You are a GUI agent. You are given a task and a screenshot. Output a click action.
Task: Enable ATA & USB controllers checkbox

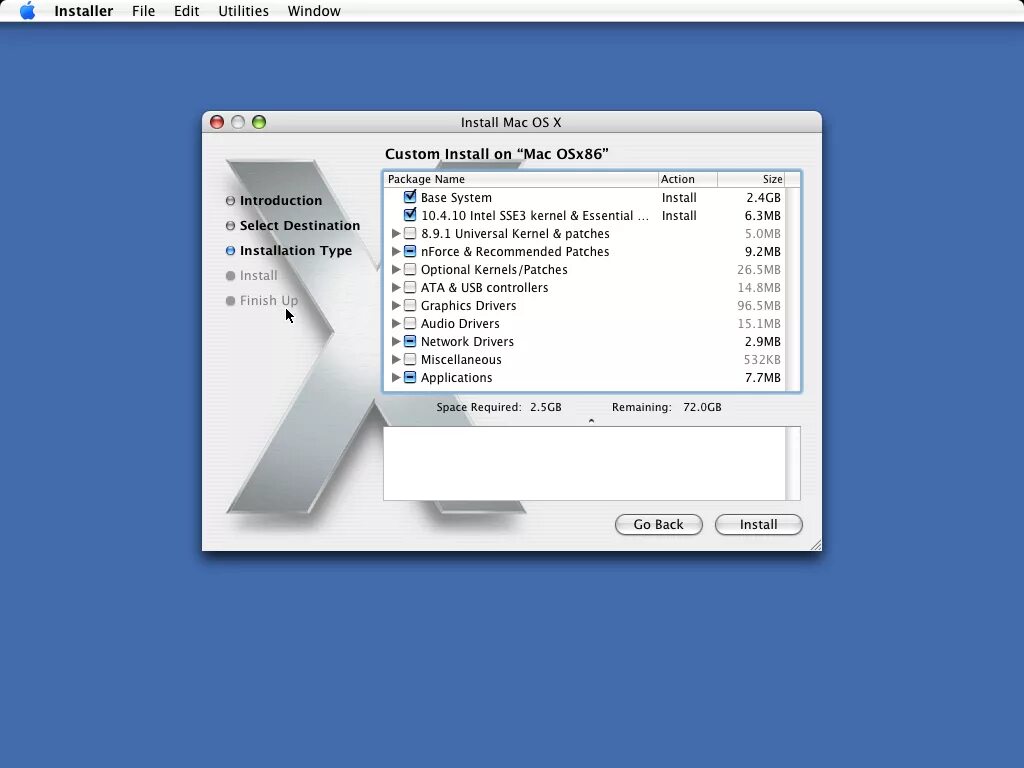pyautogui.click(x=410, y=287)
